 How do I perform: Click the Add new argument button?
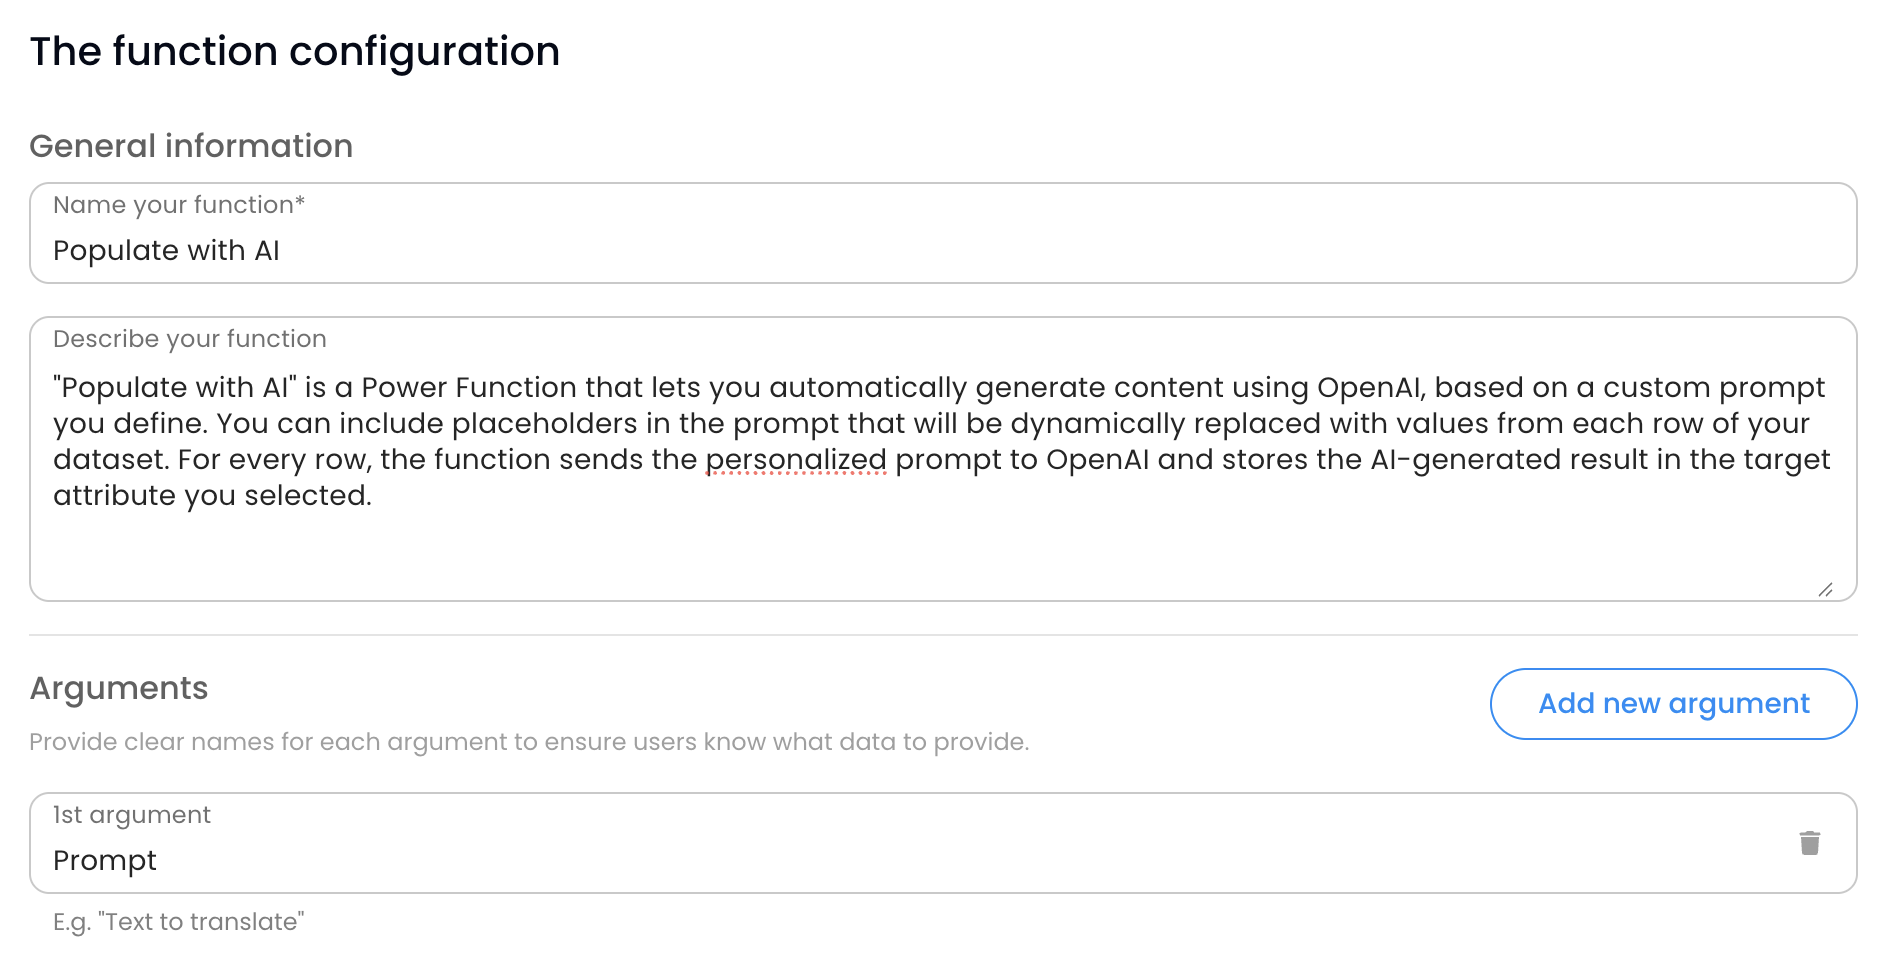[1672, 703]
